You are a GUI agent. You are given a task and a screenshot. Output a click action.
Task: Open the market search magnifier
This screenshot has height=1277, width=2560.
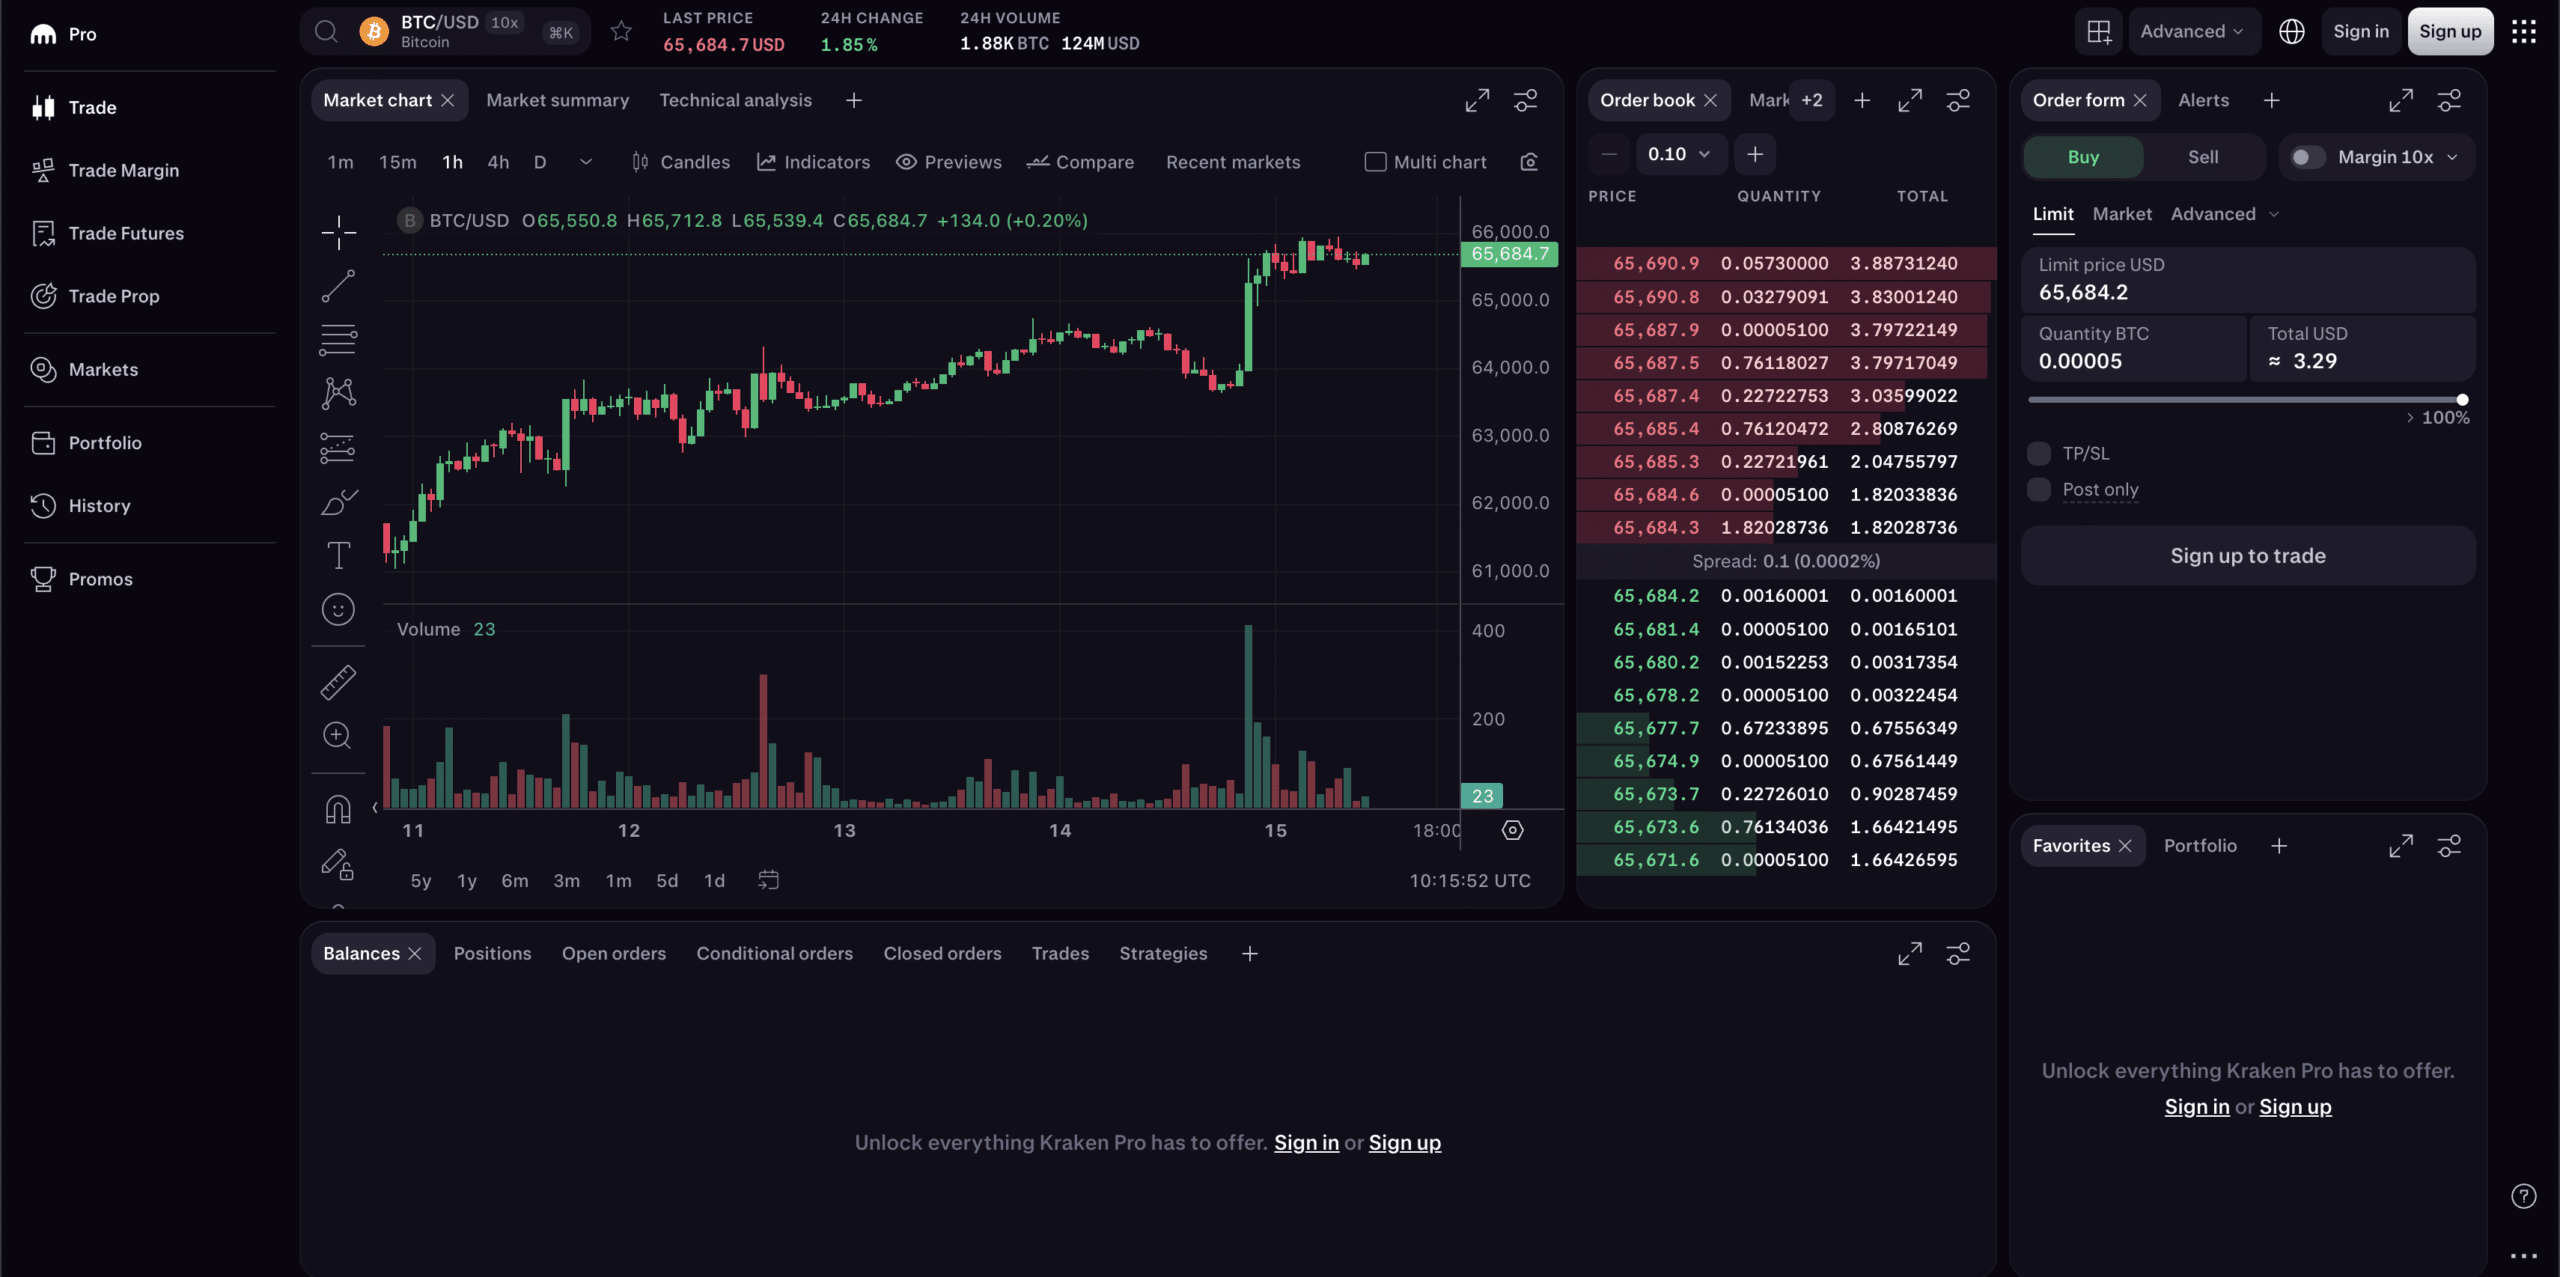[x=326, y=31]
